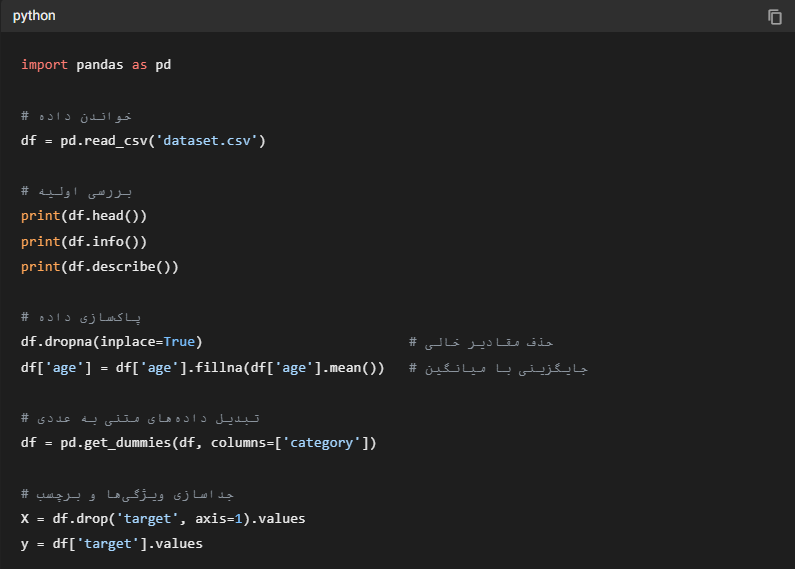The height and width of the screenshot is (569, 795).
Task: Click the y = df['target'].values line
Action: click(112, 544)
